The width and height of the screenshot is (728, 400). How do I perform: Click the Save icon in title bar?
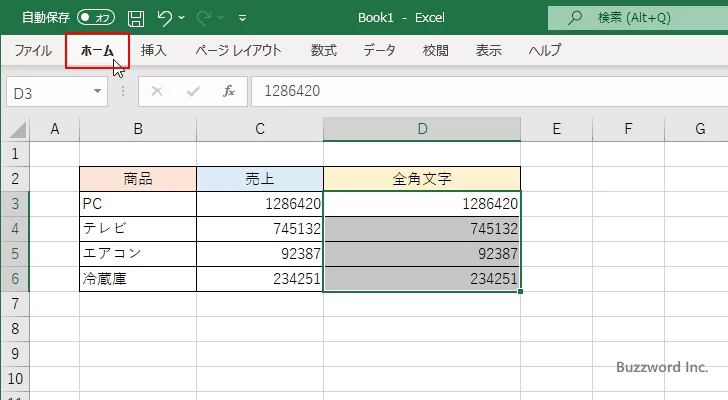(136, 18)
